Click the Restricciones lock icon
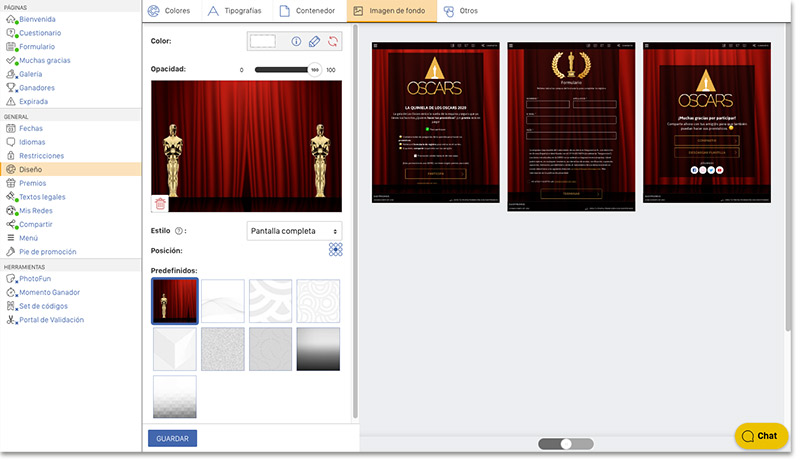 [11, 156]
